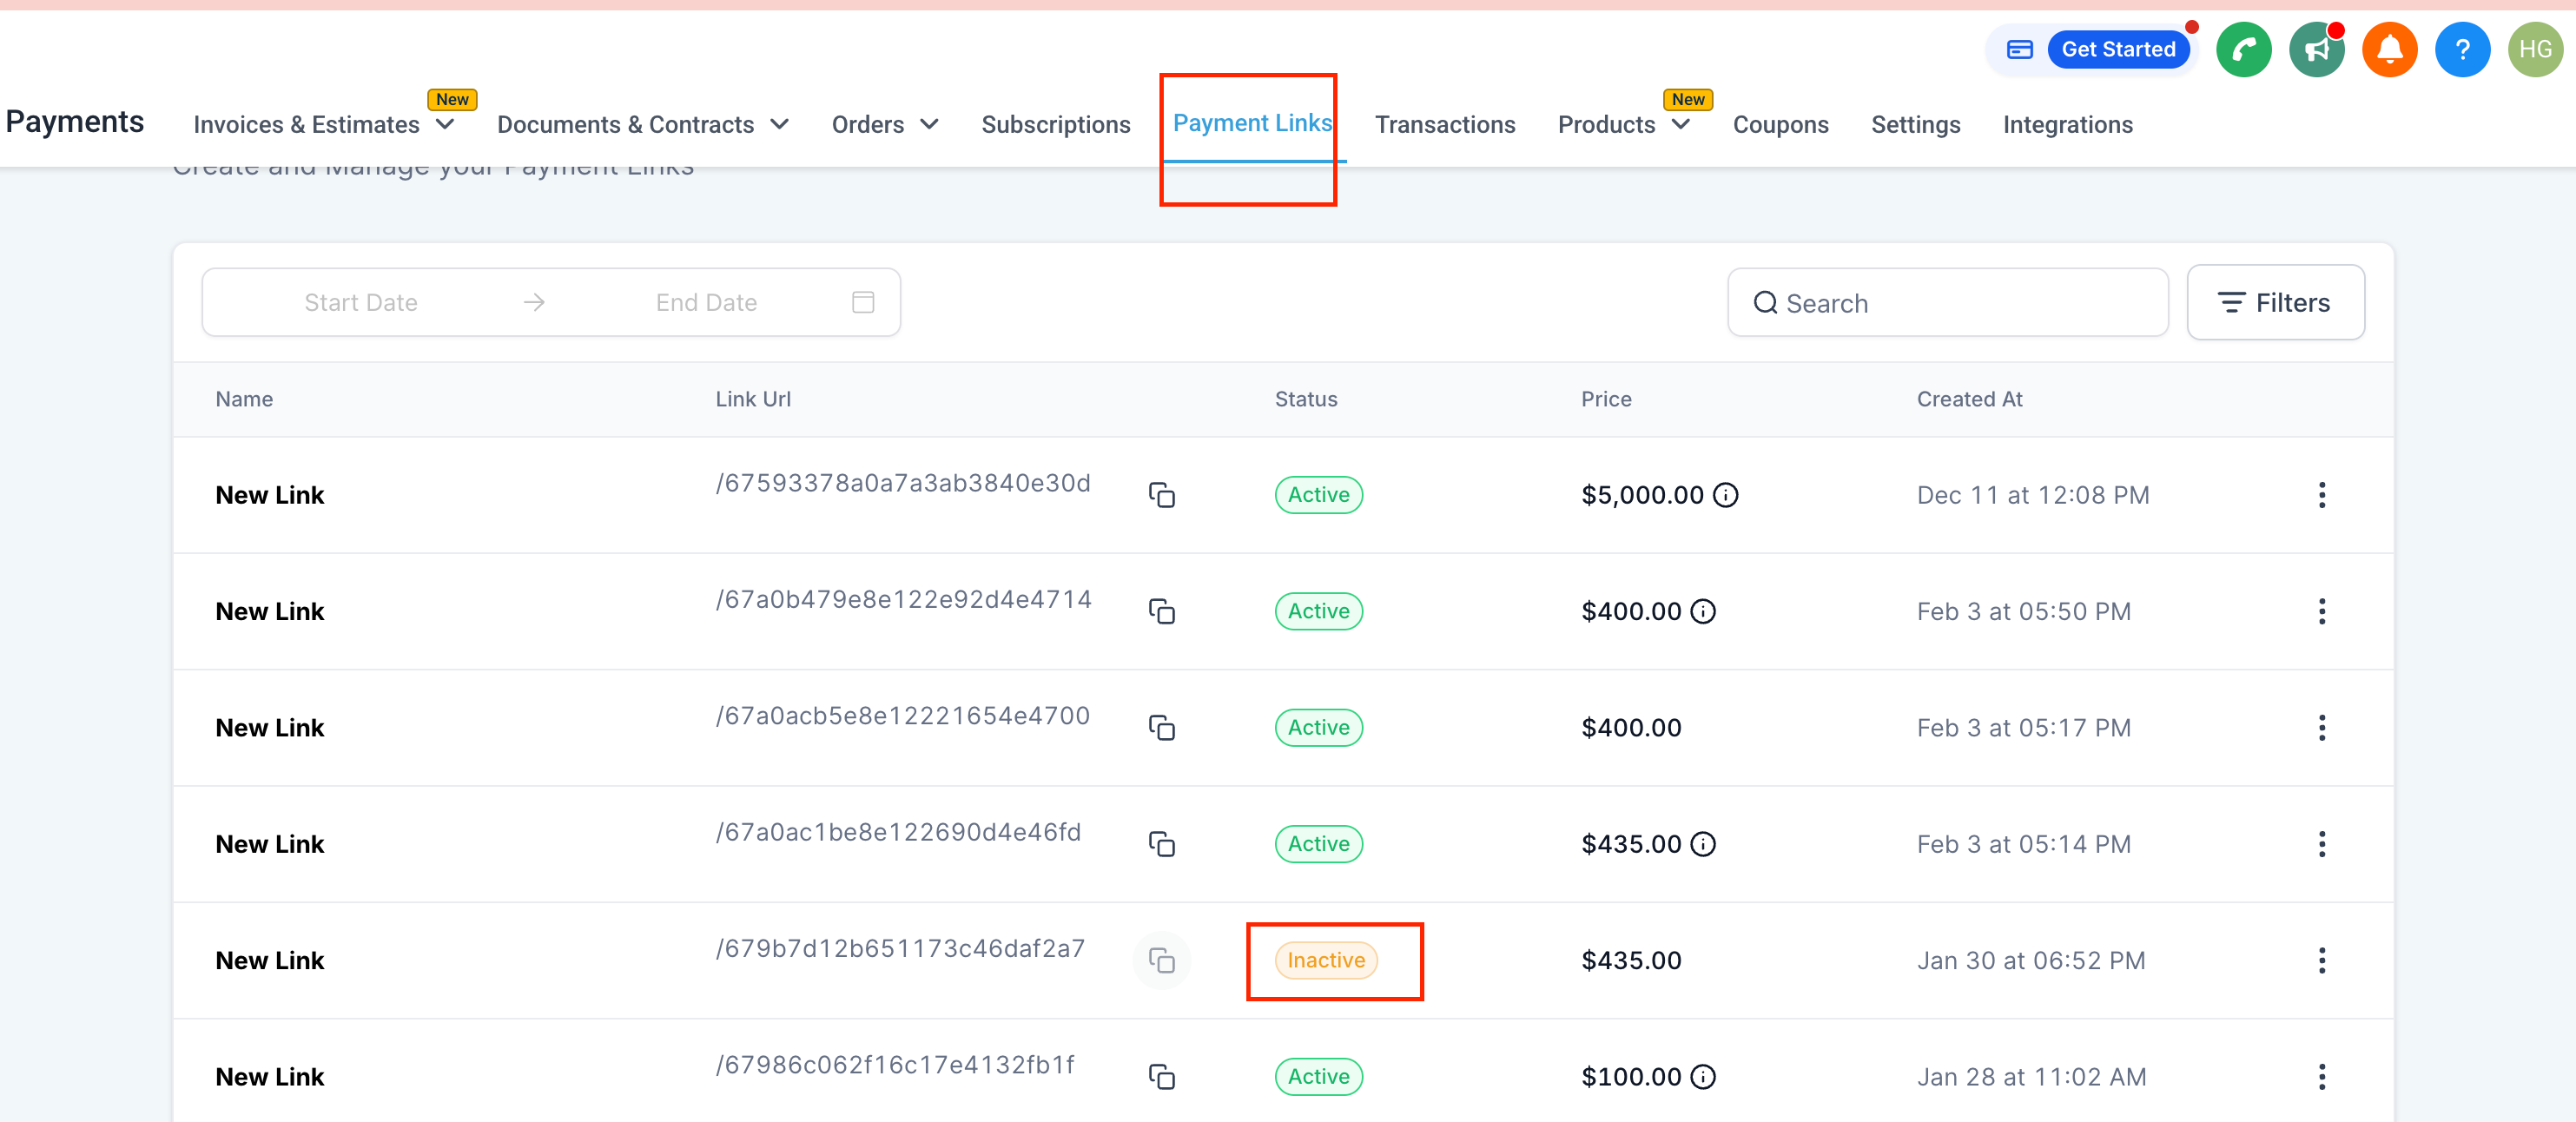Copy link URL of the inactive $435.00 link
Viewport: 2576px width, 1122px height.
(x=1161, y=961)
